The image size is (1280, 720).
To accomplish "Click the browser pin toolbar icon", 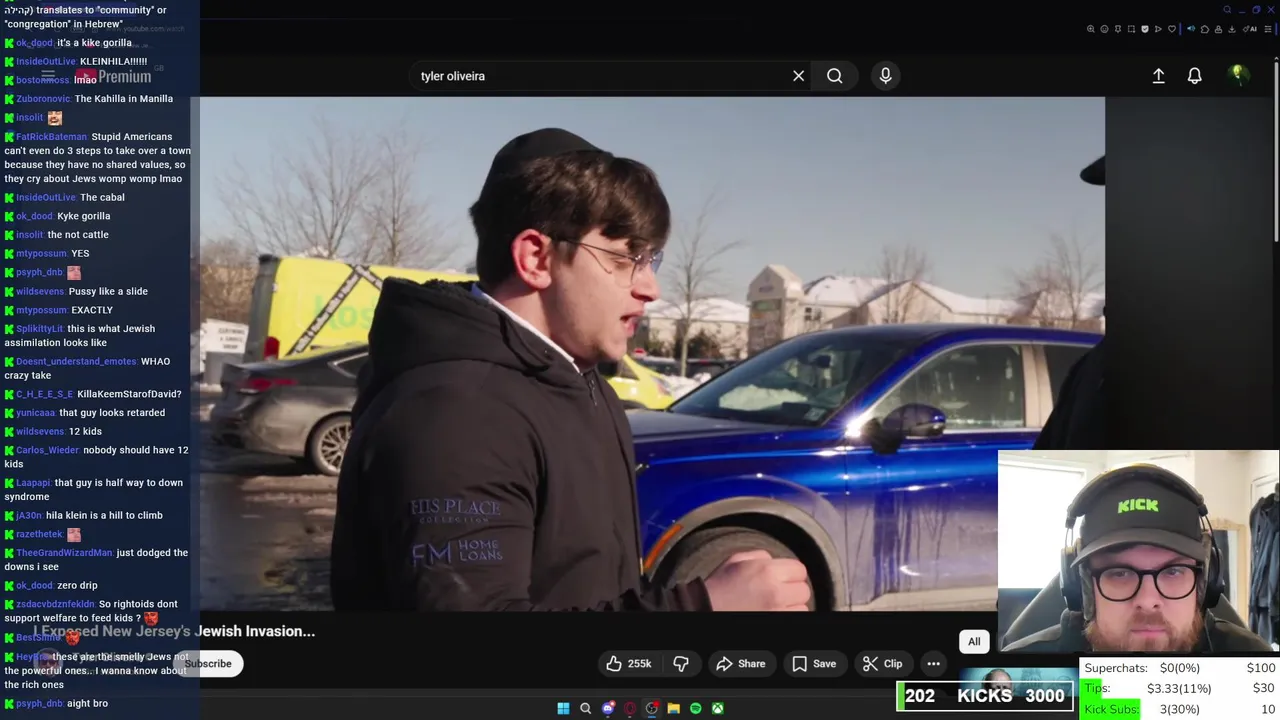I will pos(1118,29).
